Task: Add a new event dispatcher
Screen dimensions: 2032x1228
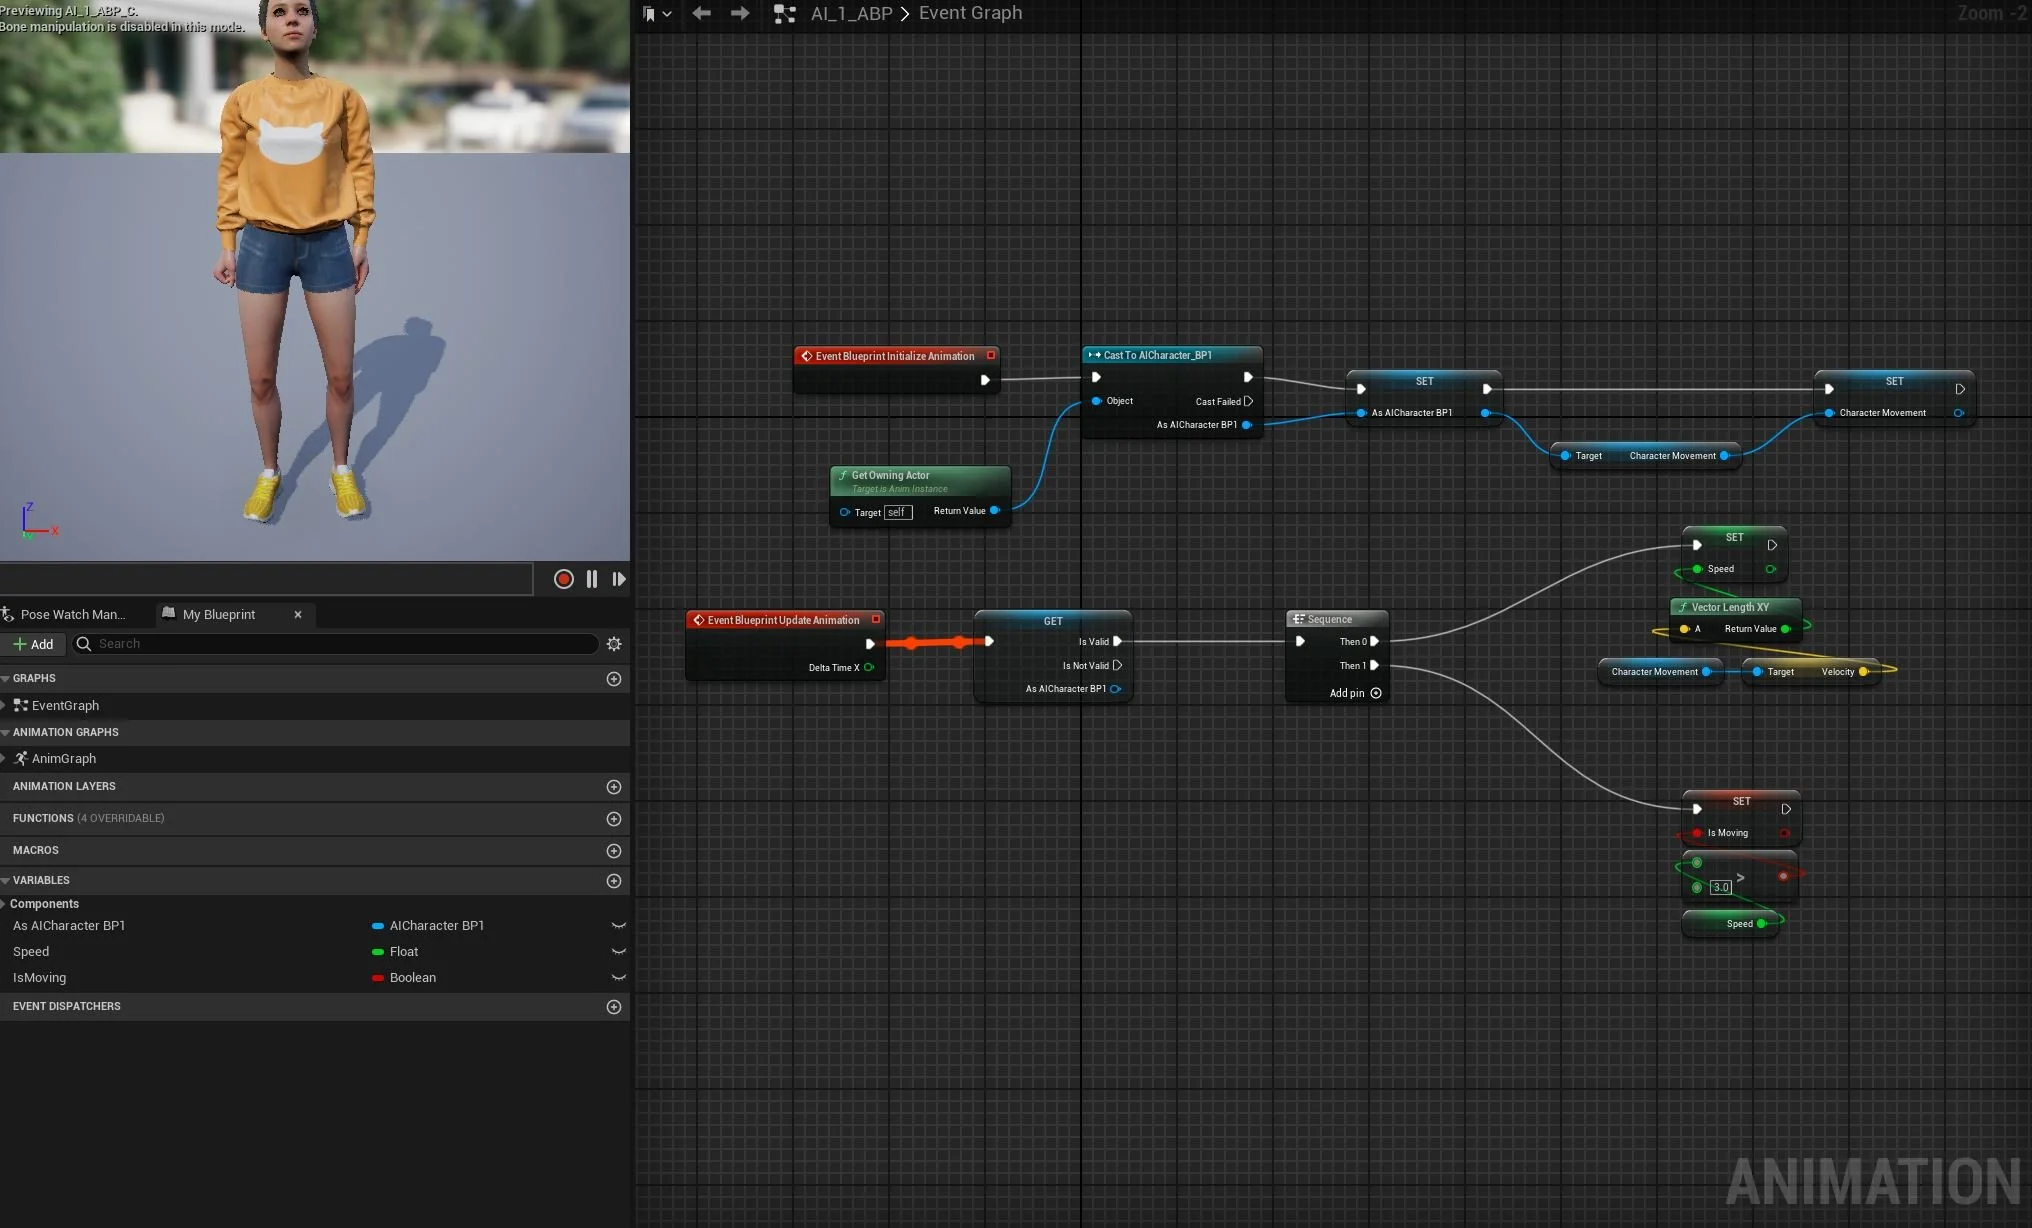Action: pyautogui.click(x=614, y=1007)
